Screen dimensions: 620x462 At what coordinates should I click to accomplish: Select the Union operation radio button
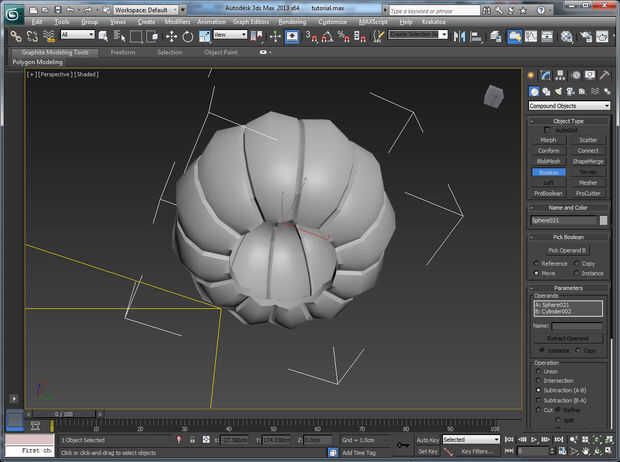(536, 371)
